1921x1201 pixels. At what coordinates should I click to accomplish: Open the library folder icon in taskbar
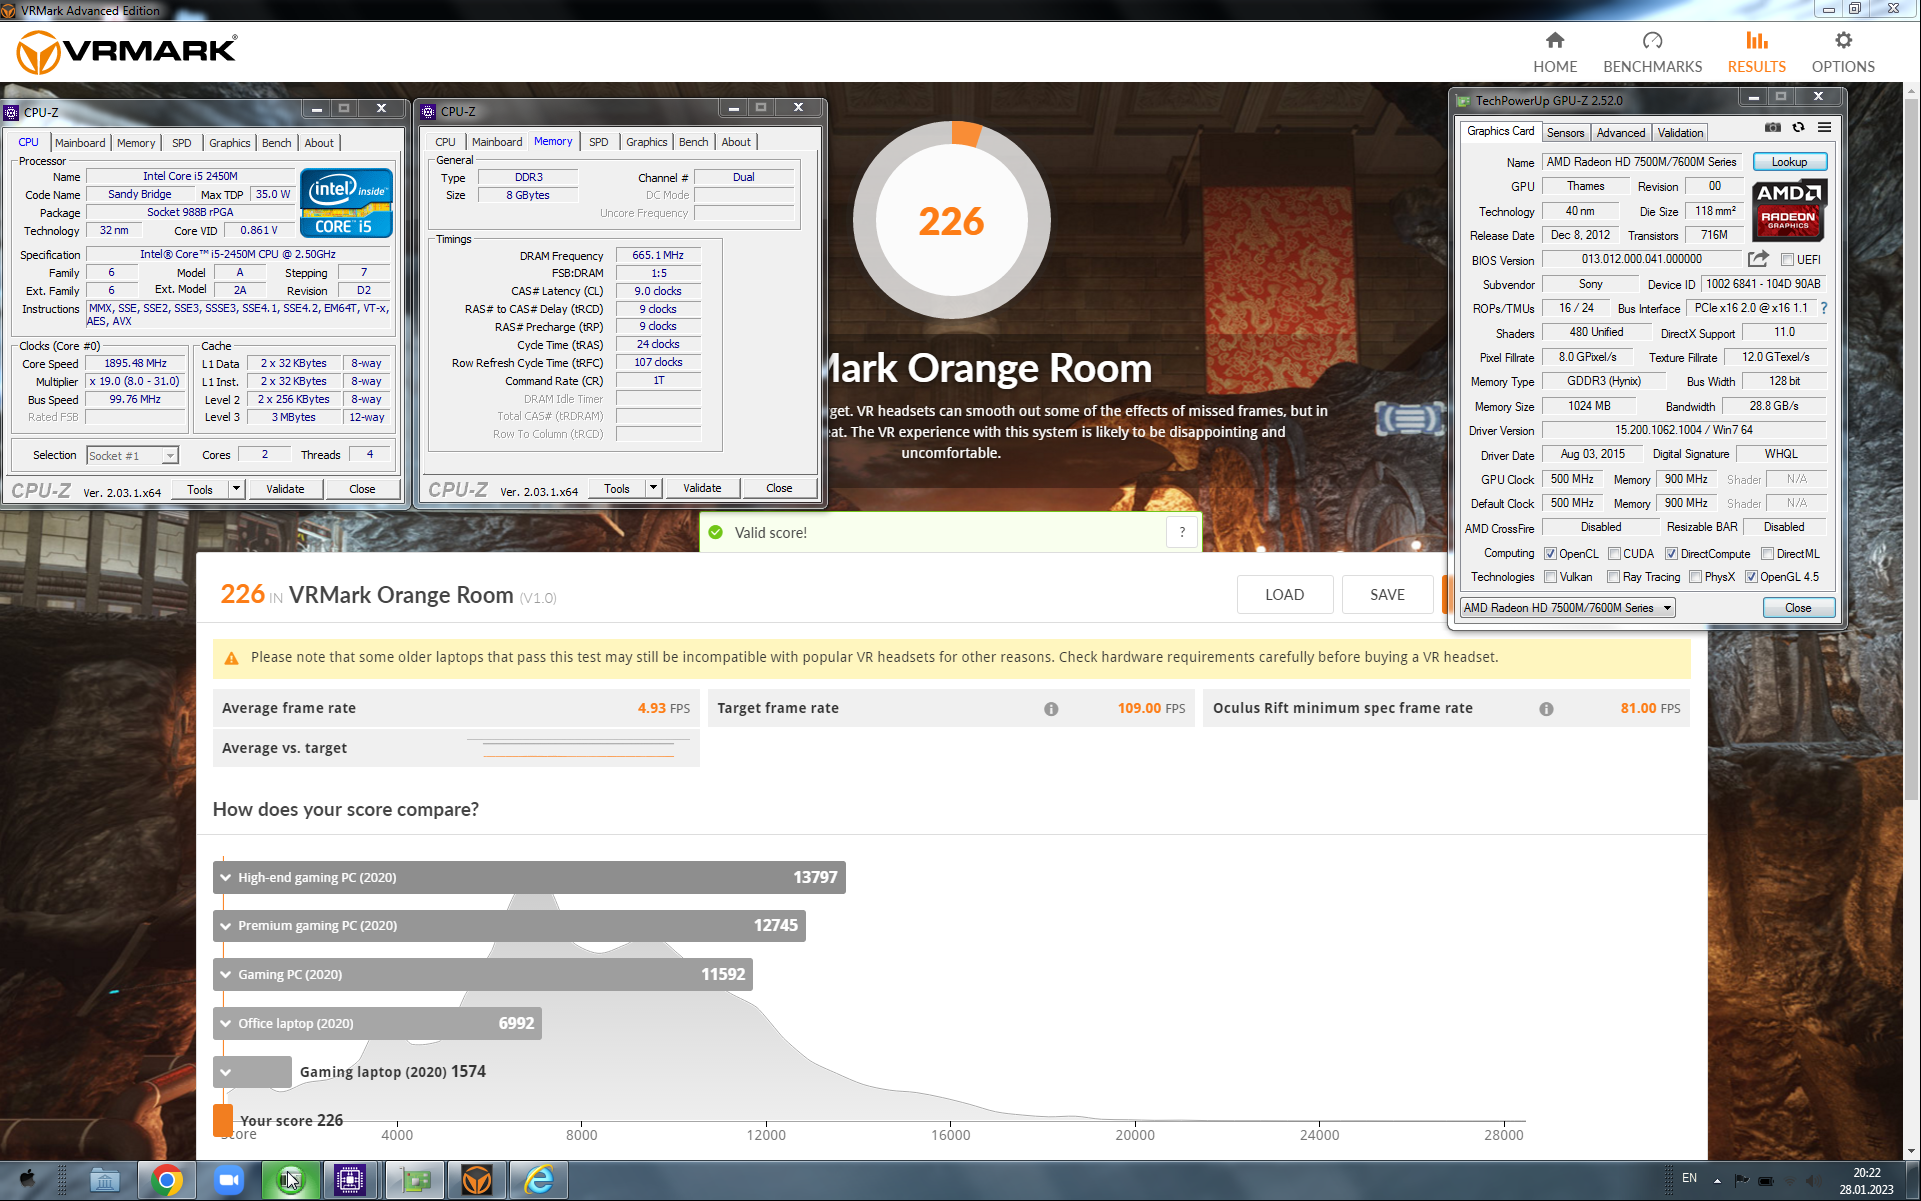pos(104,1180)
